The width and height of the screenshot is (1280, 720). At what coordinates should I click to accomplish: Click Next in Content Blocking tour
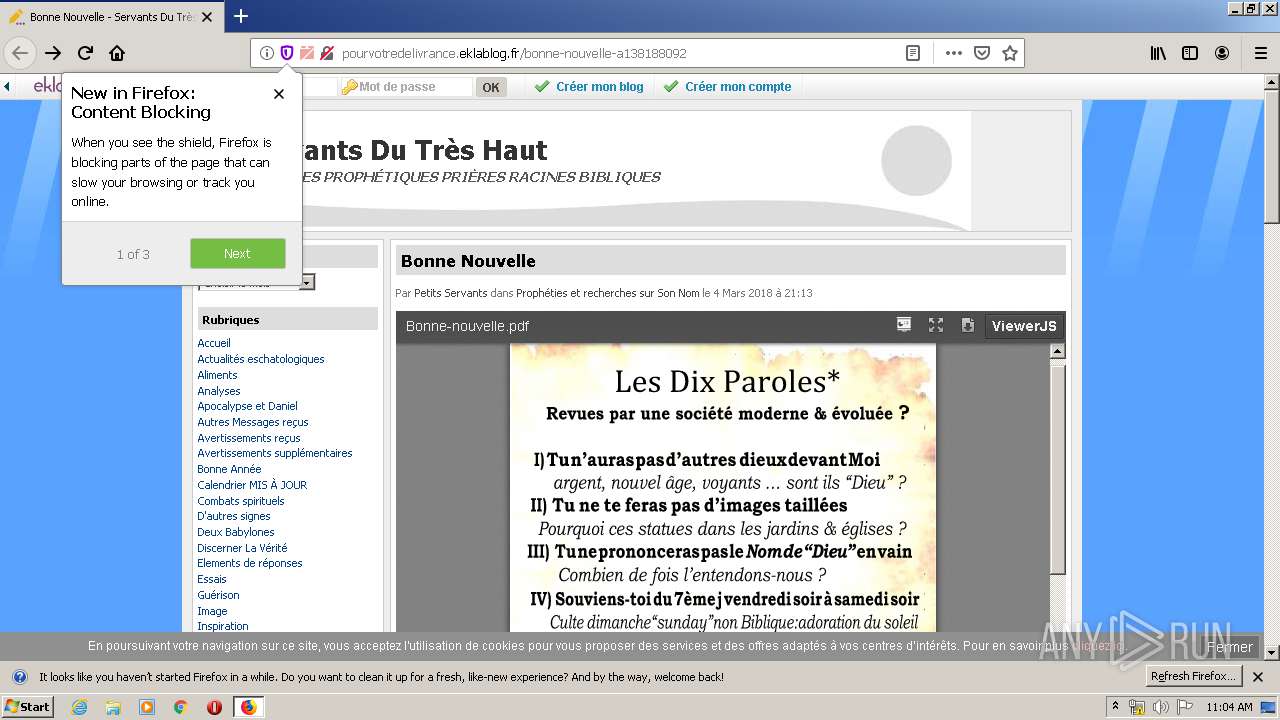pos(237,253)
